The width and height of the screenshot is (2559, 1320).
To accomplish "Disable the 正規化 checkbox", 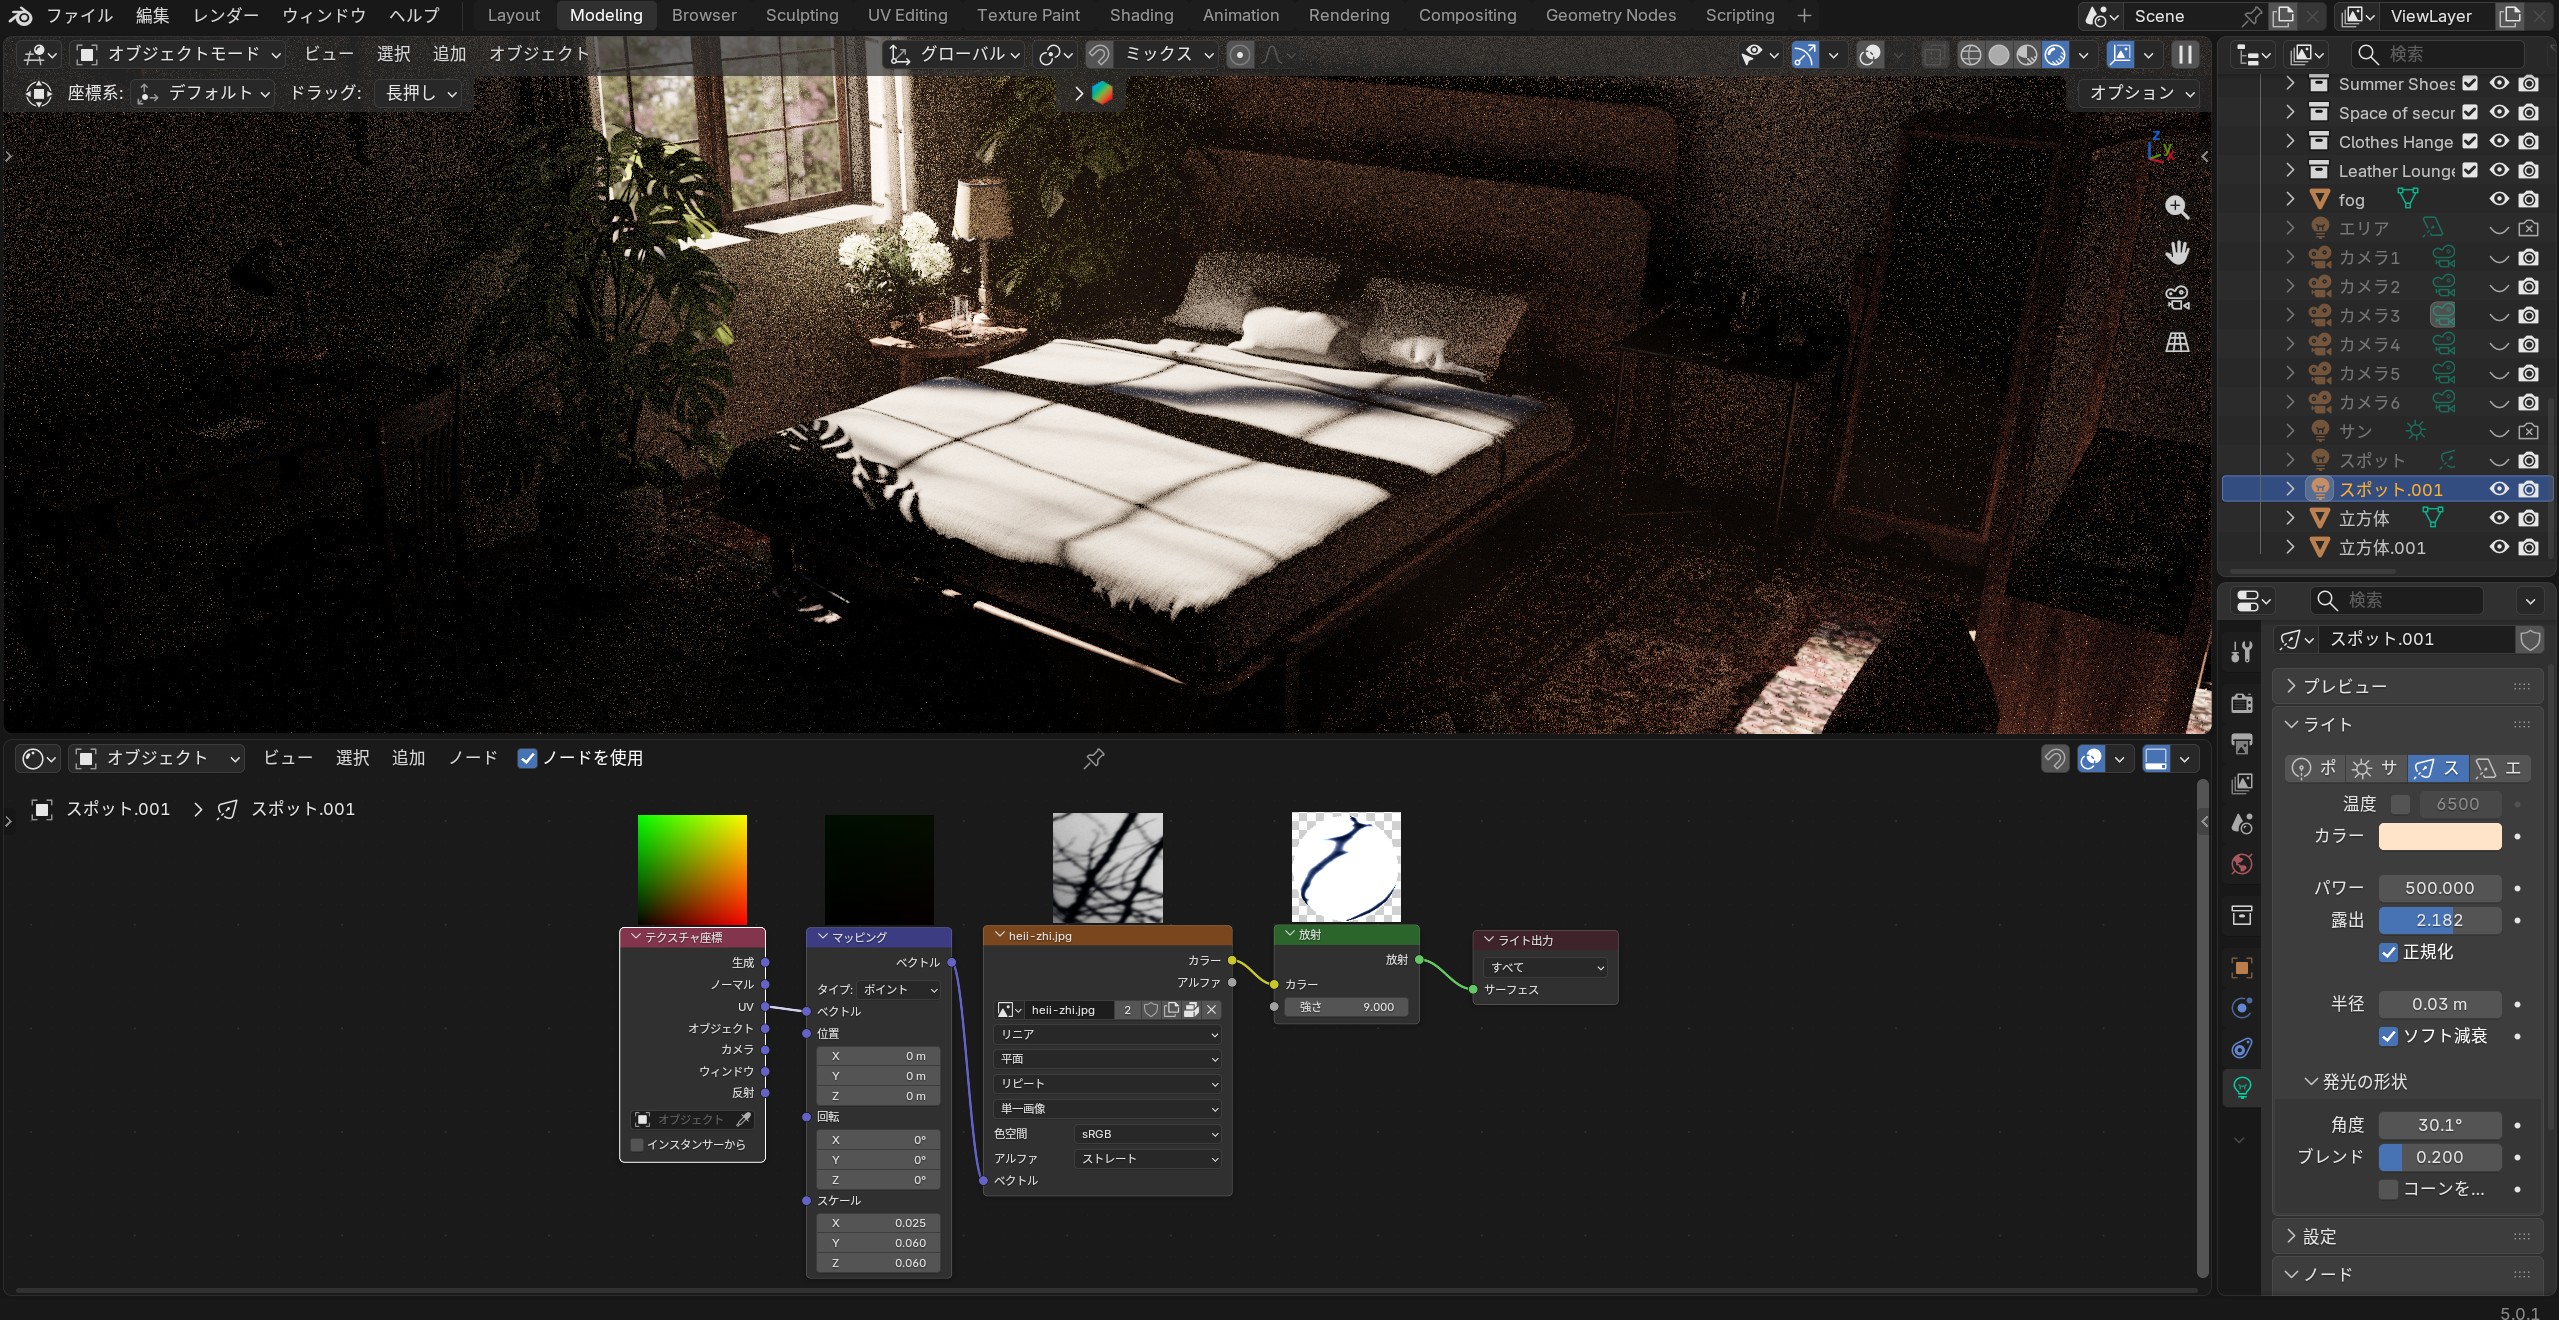I will click(2389, 952).
